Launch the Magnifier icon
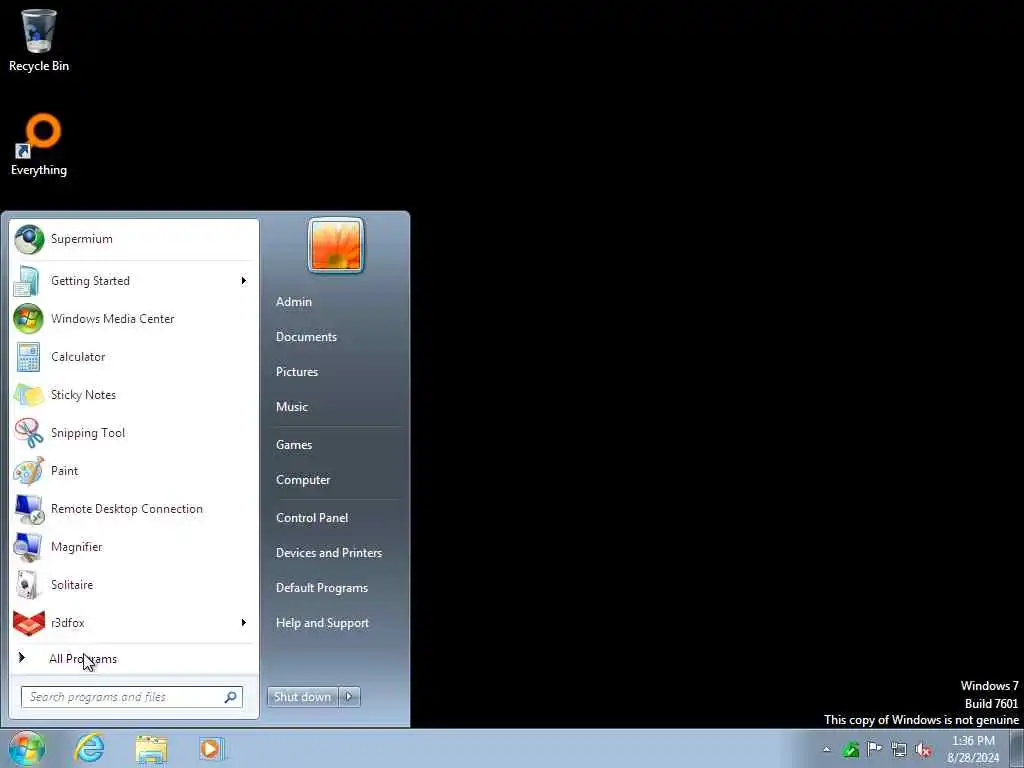Viewport: 1024px width, 768px height. tap(28, 547)
